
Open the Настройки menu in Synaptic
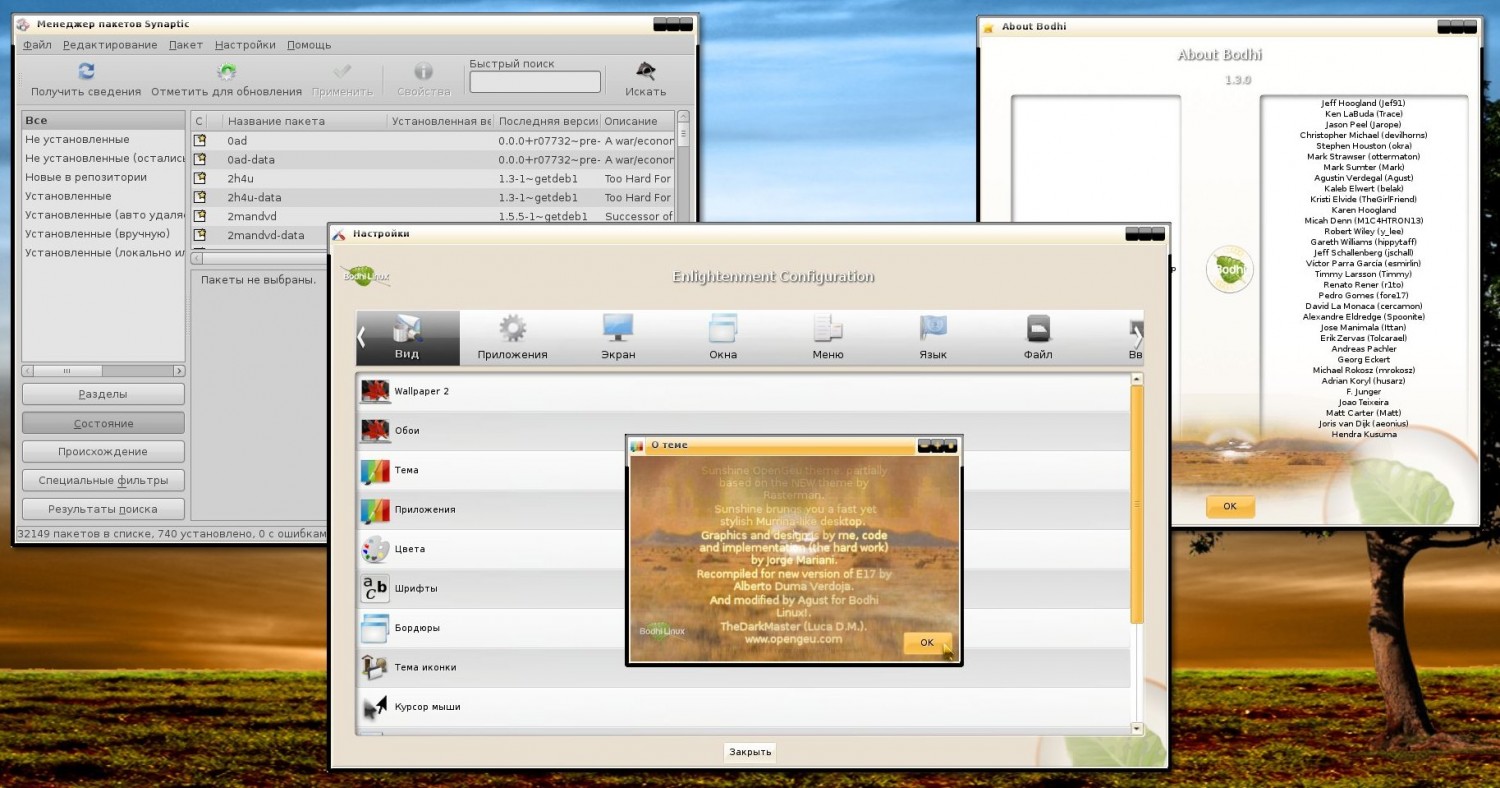click(x=245, y=45)
